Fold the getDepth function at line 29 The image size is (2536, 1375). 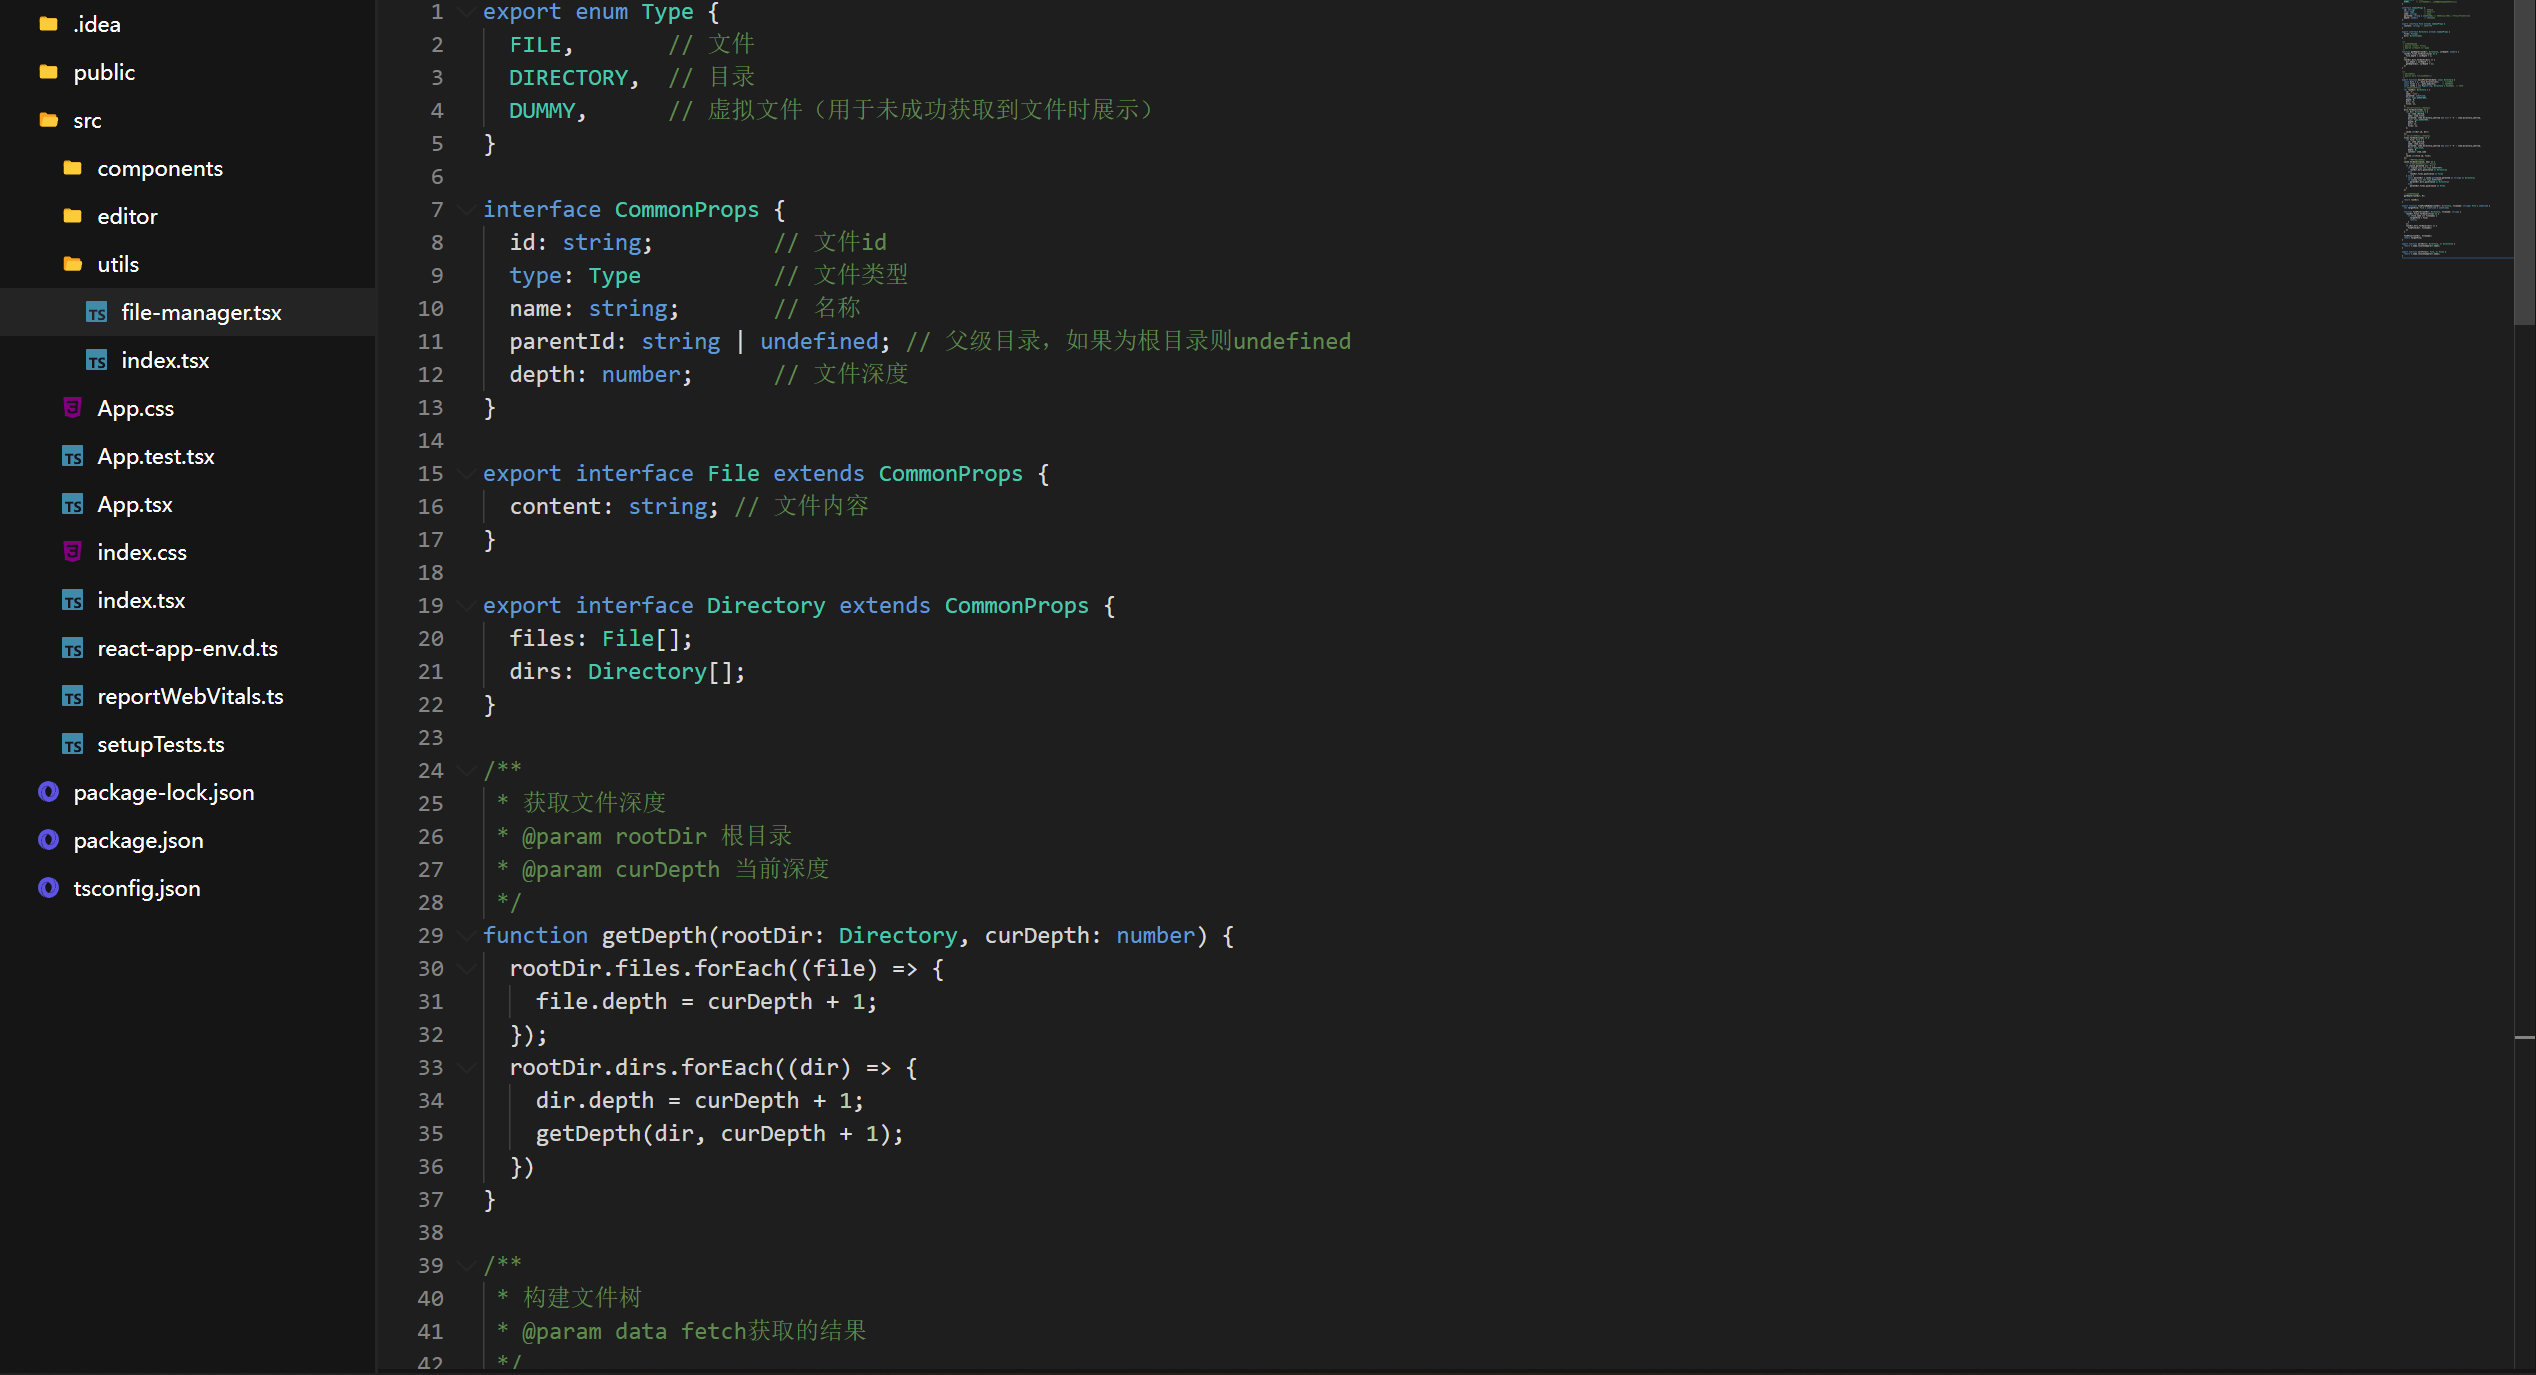tap(466, 935)
